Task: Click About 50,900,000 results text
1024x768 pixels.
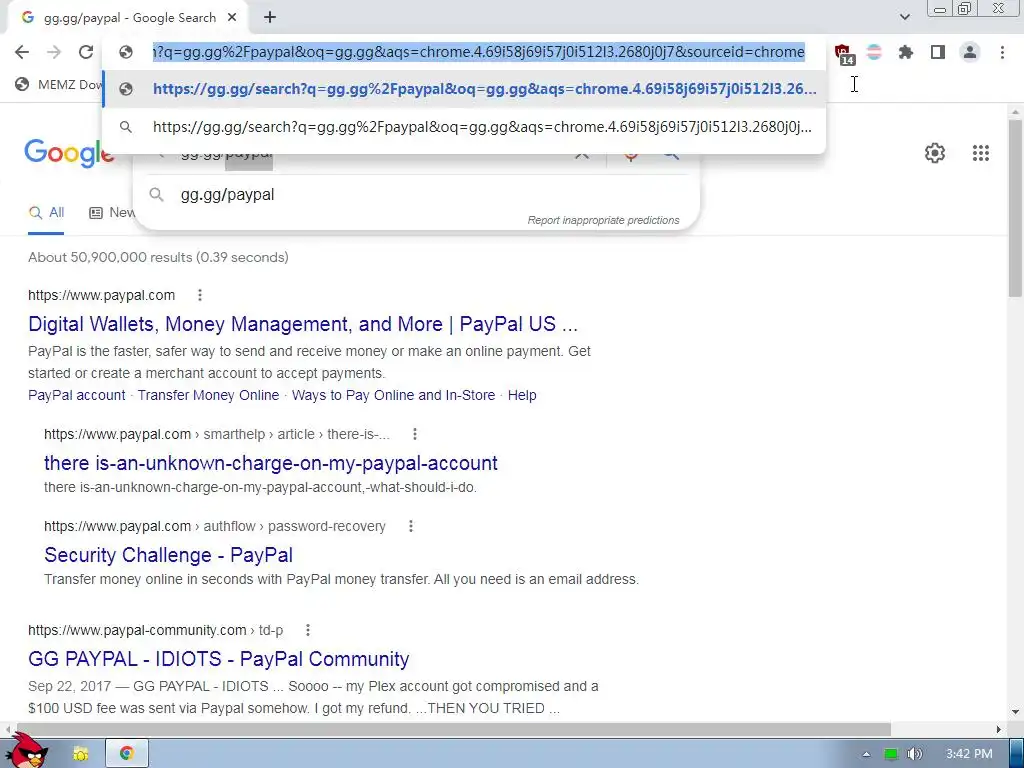Action: pyautogui.click(x=158, y=257)
